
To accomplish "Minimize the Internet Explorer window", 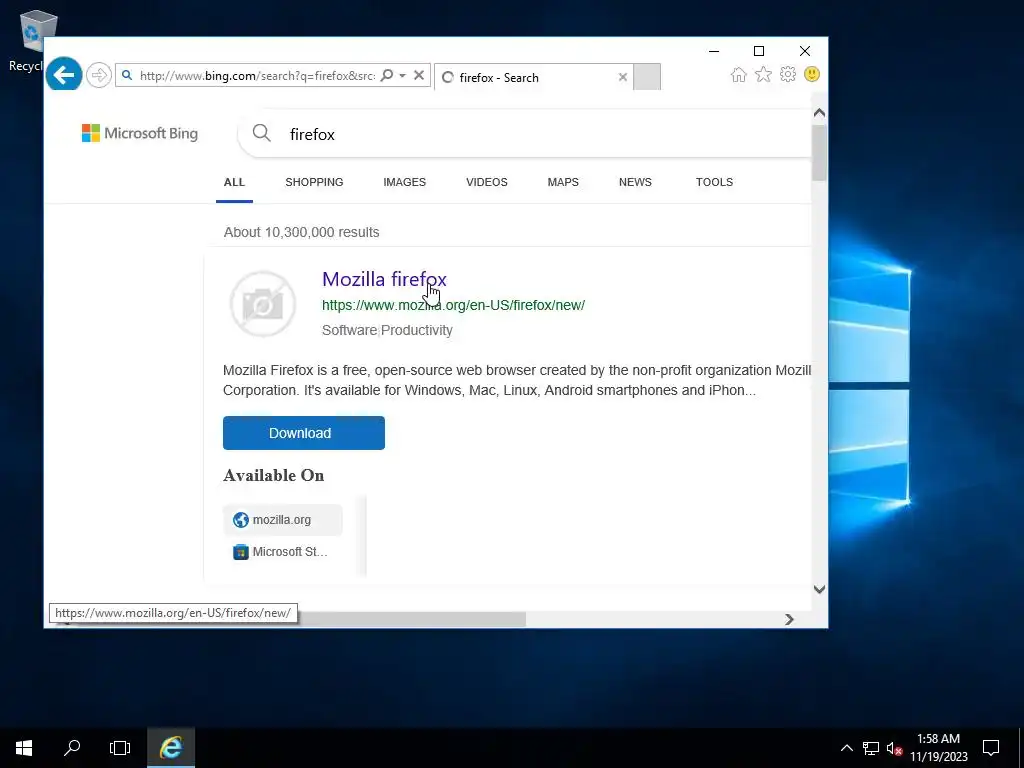I will [714, 51].
